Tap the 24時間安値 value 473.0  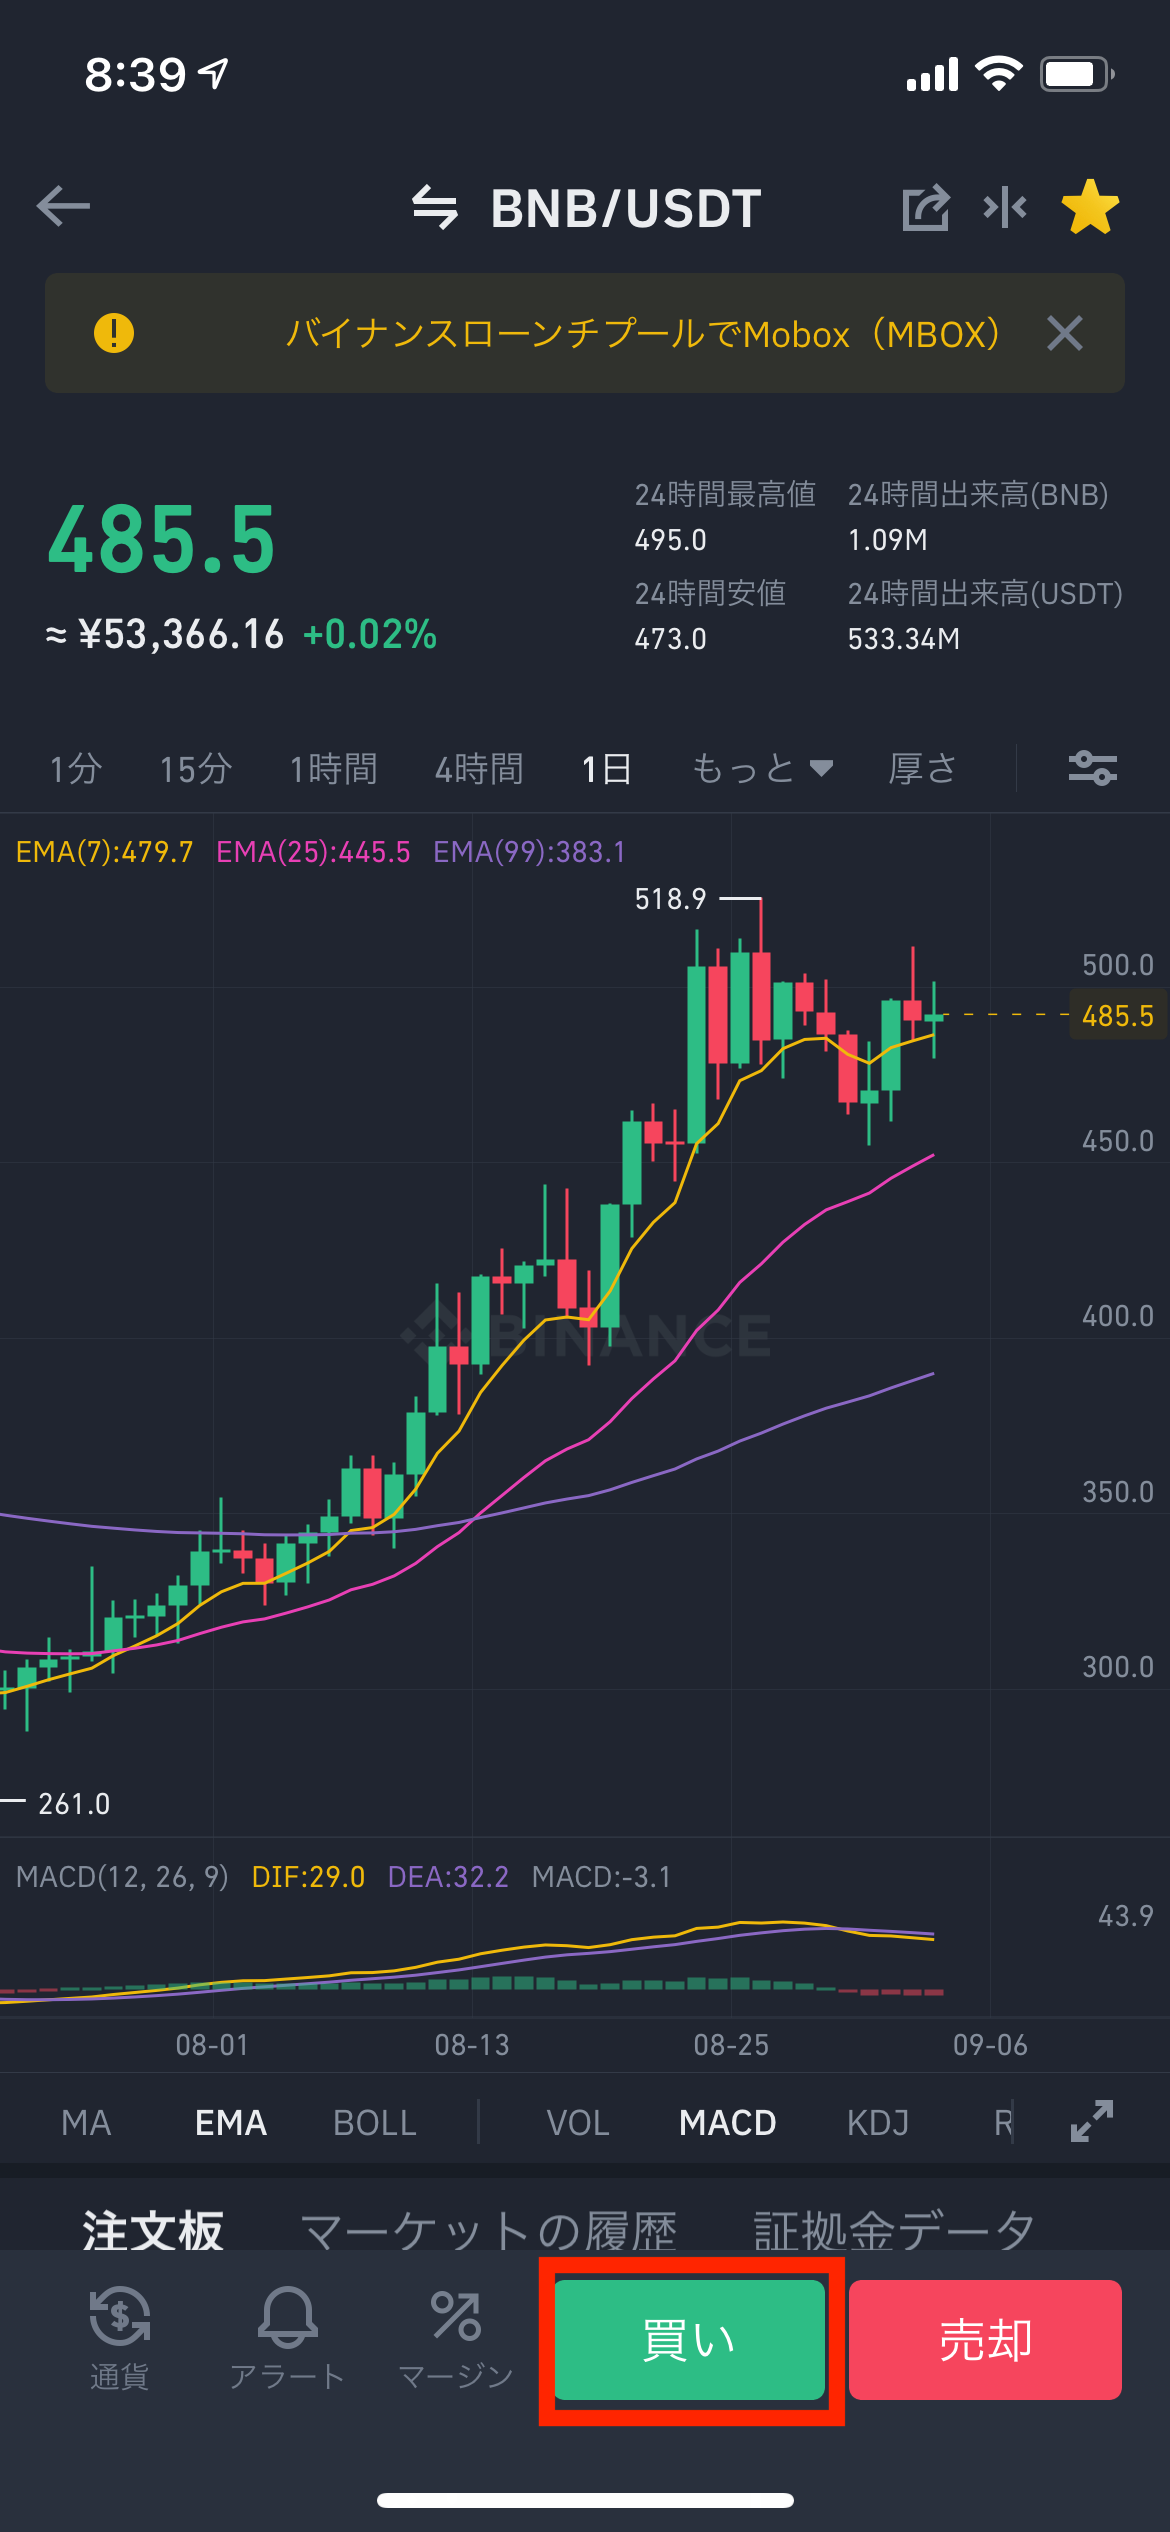[671, 639]
